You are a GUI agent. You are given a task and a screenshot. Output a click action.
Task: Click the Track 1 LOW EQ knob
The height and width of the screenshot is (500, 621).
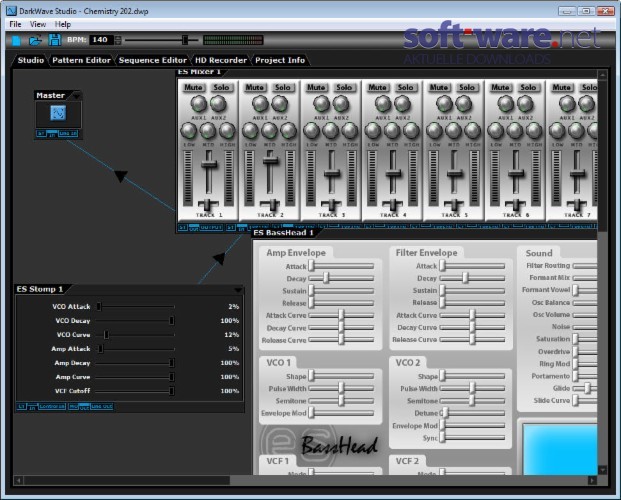click(189, 131)
